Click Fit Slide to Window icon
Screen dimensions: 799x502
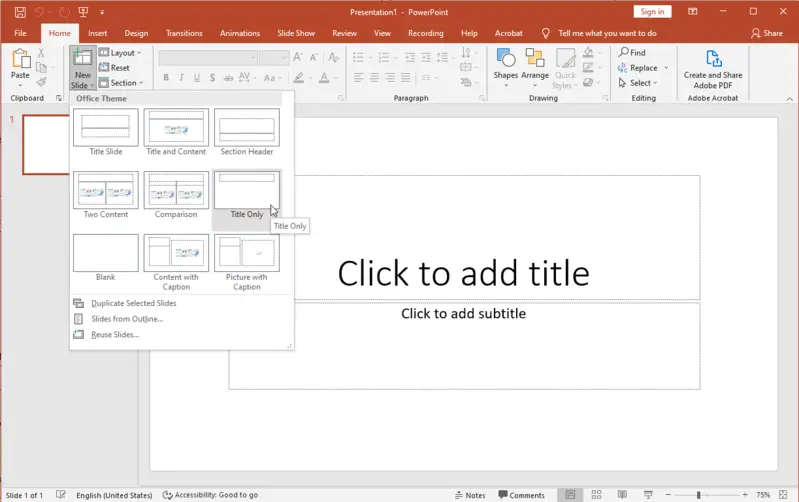click(783, 494)
